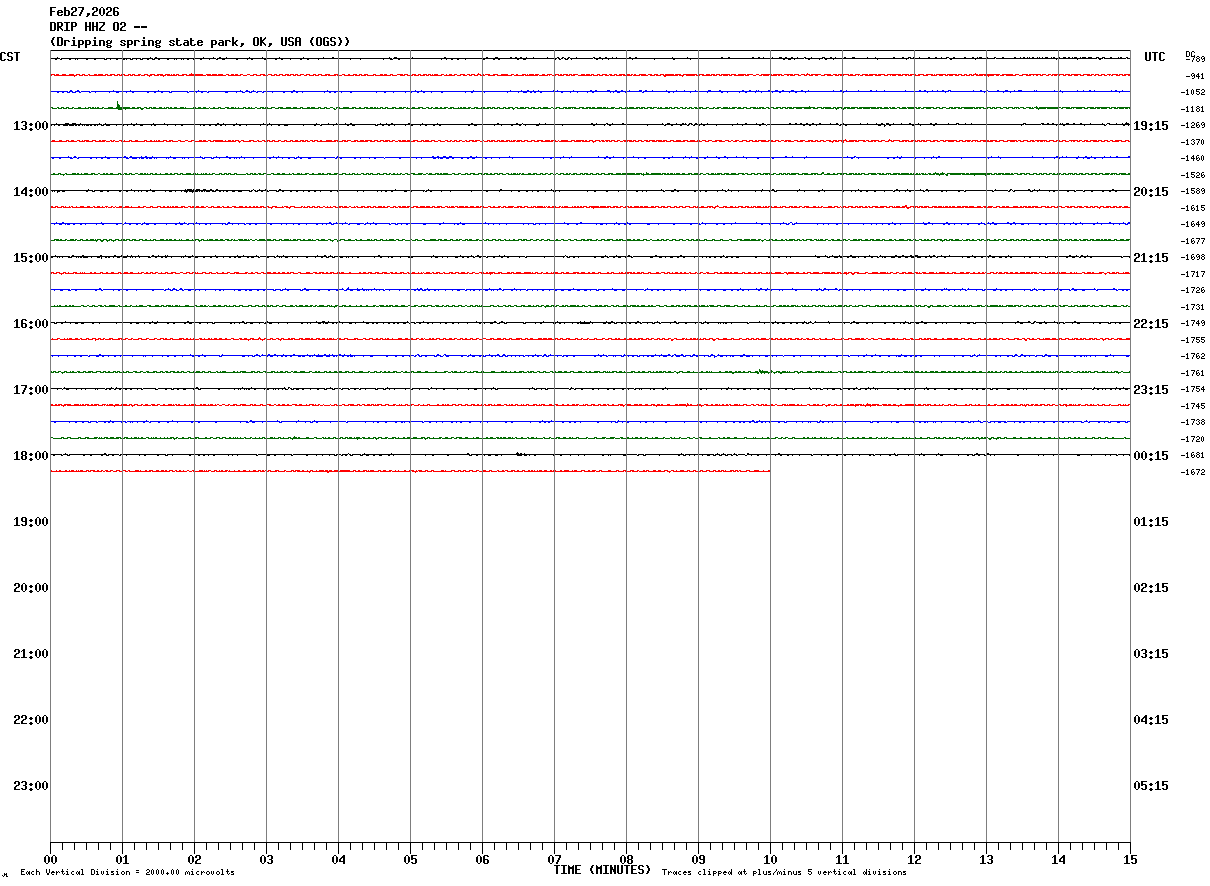The image size is (1210, 886).
Task: Click the 20:15 UTC time label
Action: [x=1151, y=191]
